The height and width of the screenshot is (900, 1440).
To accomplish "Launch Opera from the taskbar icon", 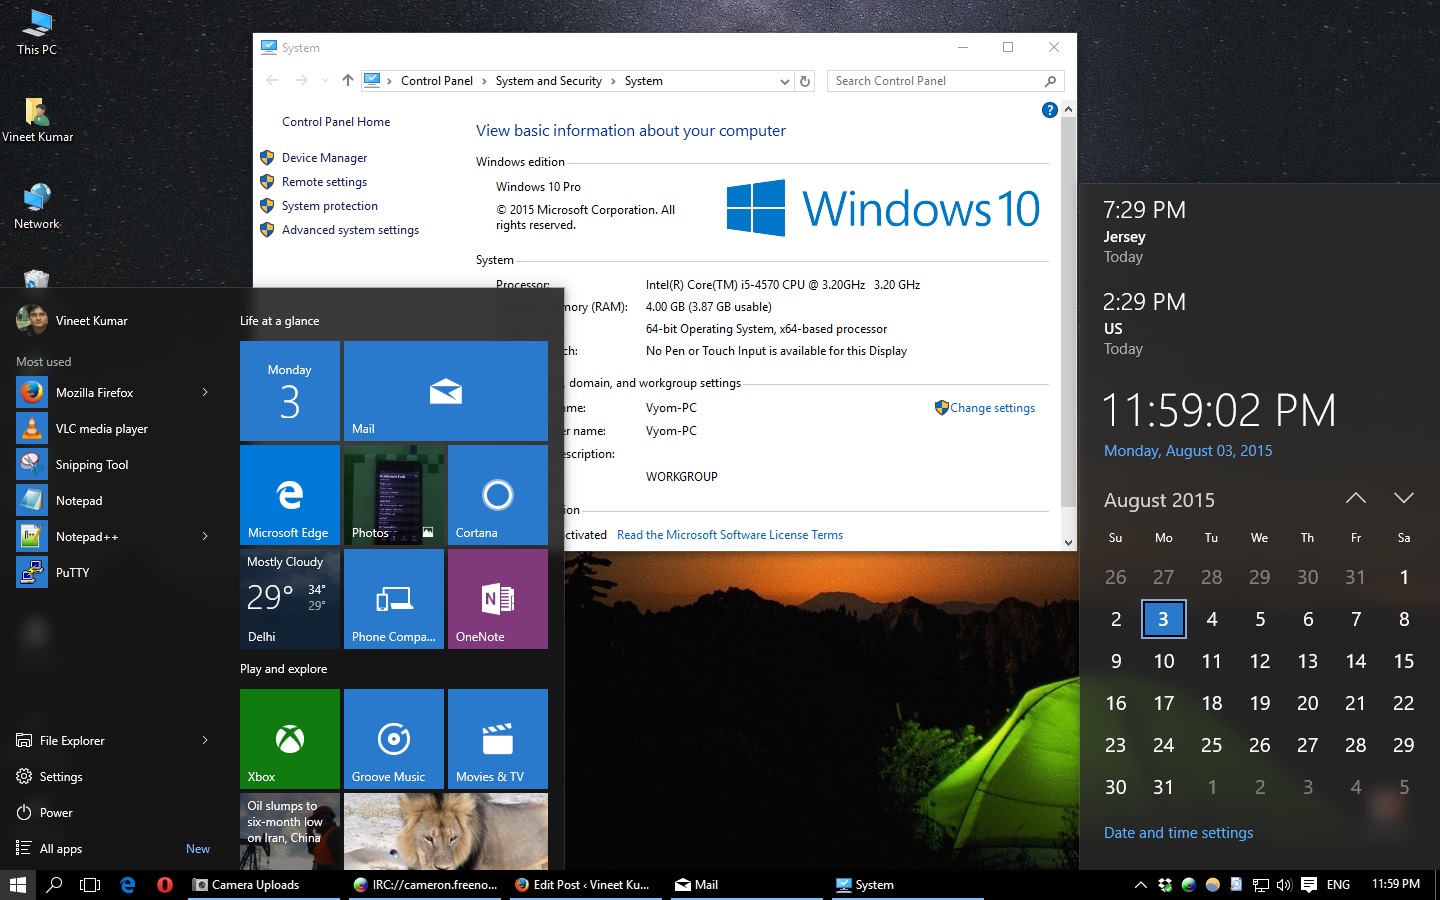I will 165,885.
